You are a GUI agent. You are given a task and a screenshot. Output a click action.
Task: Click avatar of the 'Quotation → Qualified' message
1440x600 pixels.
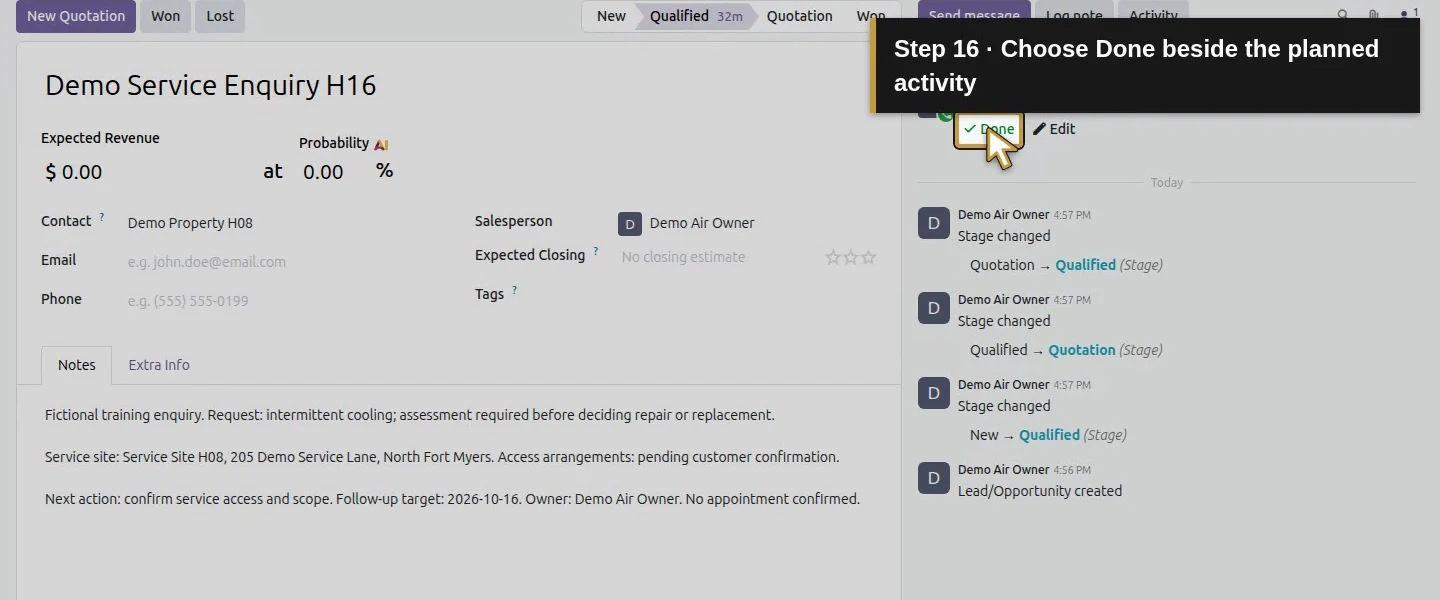tap(933, 223)
